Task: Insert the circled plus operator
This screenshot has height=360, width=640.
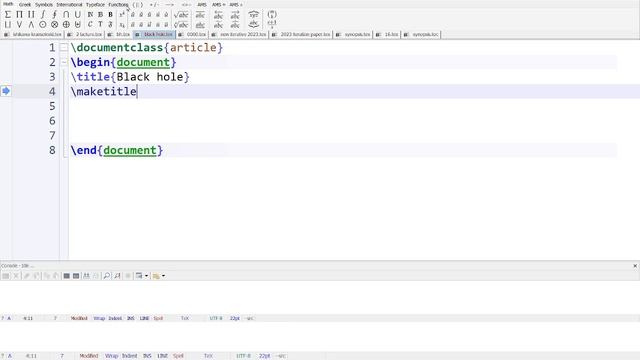Action: coord(66,24)
